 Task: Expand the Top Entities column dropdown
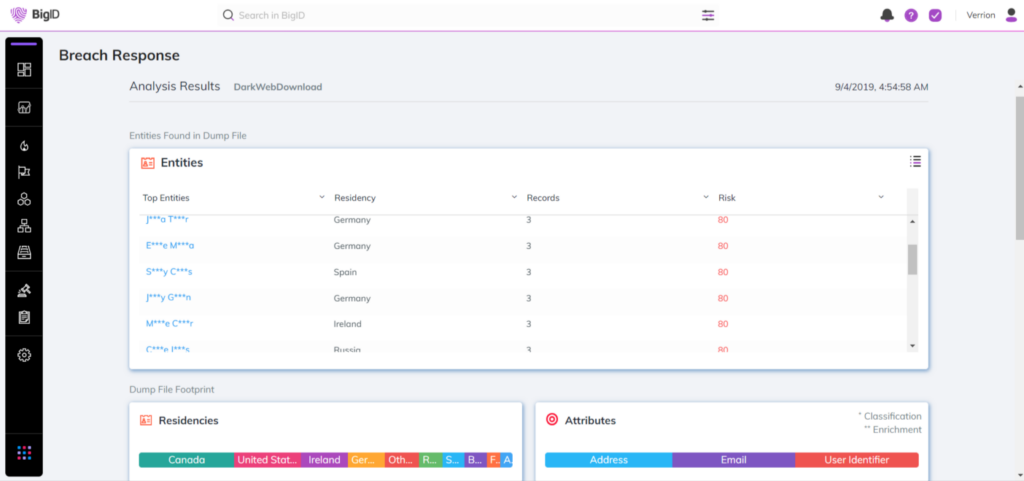click(x=321, y=197)
